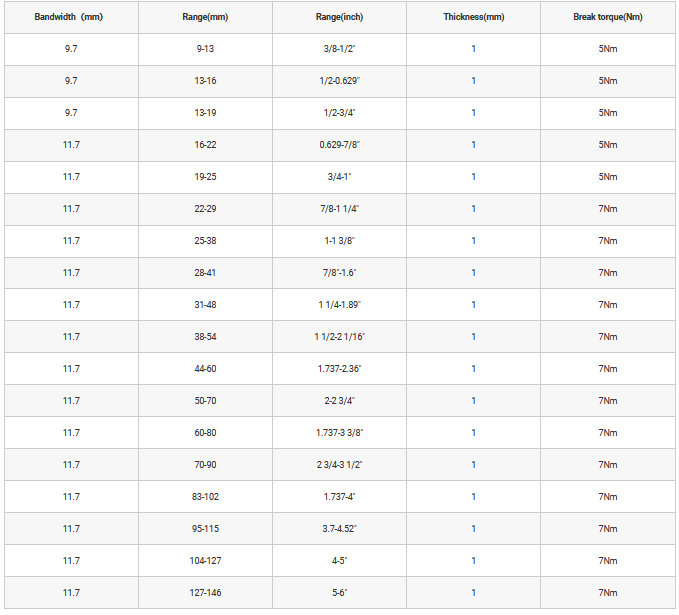Select the 38-54 mm range cell
The height and width of the screenshot is (615, 679).
[x=205, y=337]
